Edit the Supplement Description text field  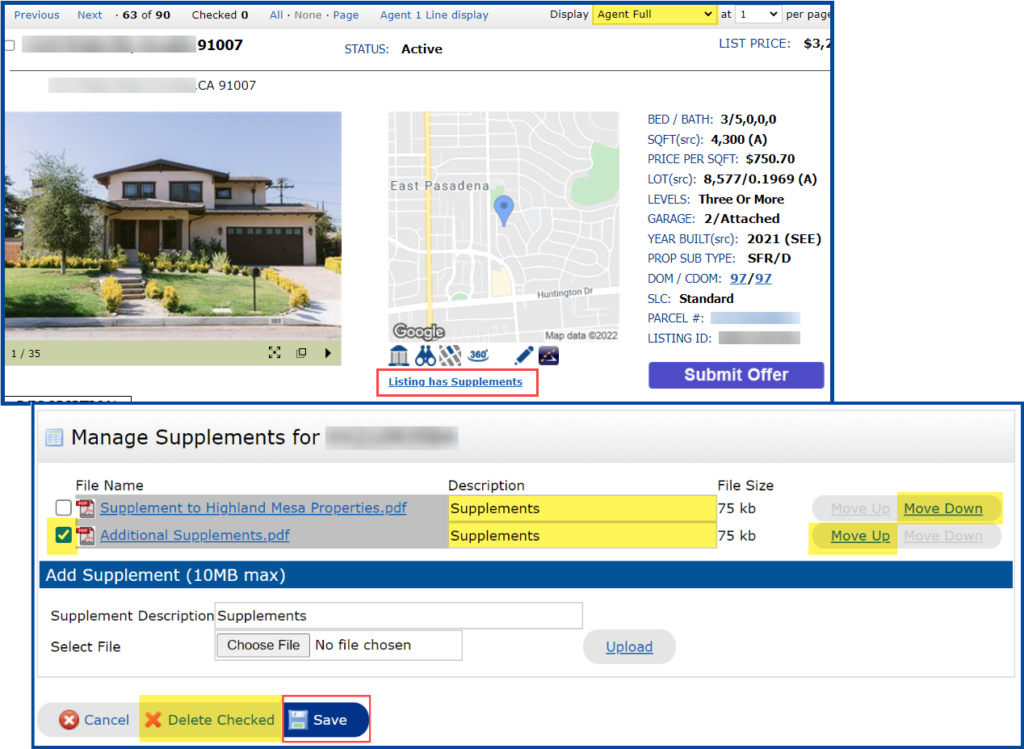(x=399, y=615)
